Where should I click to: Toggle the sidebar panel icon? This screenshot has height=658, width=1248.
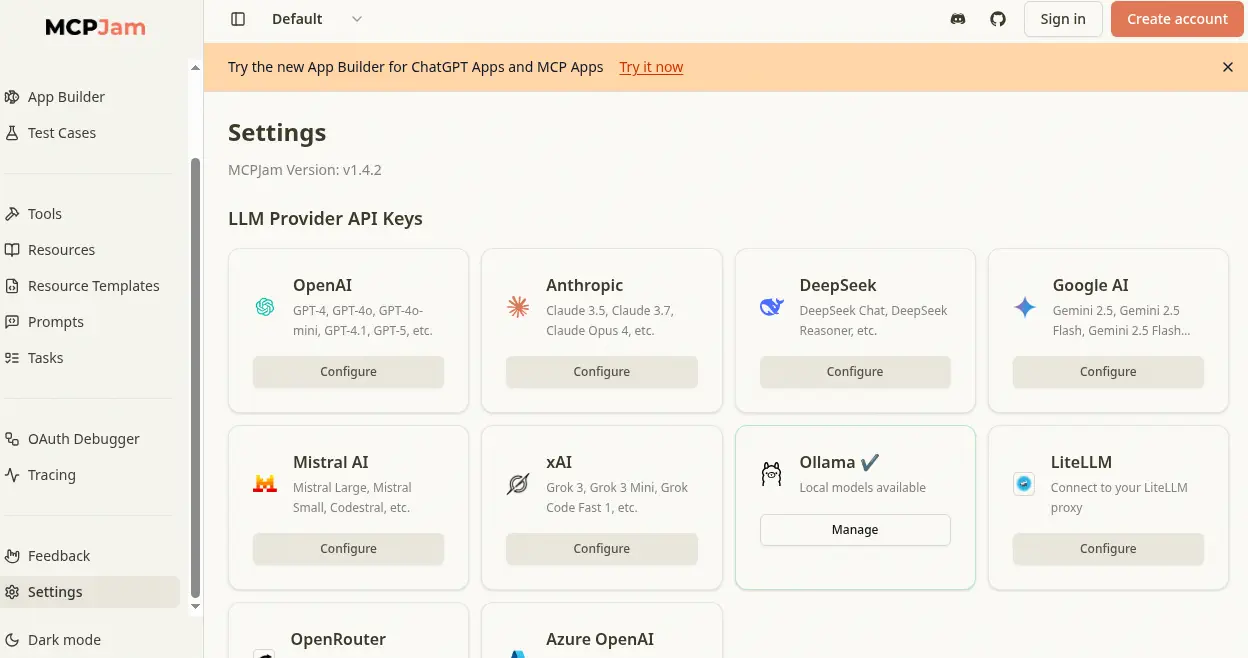coord(238,19)
